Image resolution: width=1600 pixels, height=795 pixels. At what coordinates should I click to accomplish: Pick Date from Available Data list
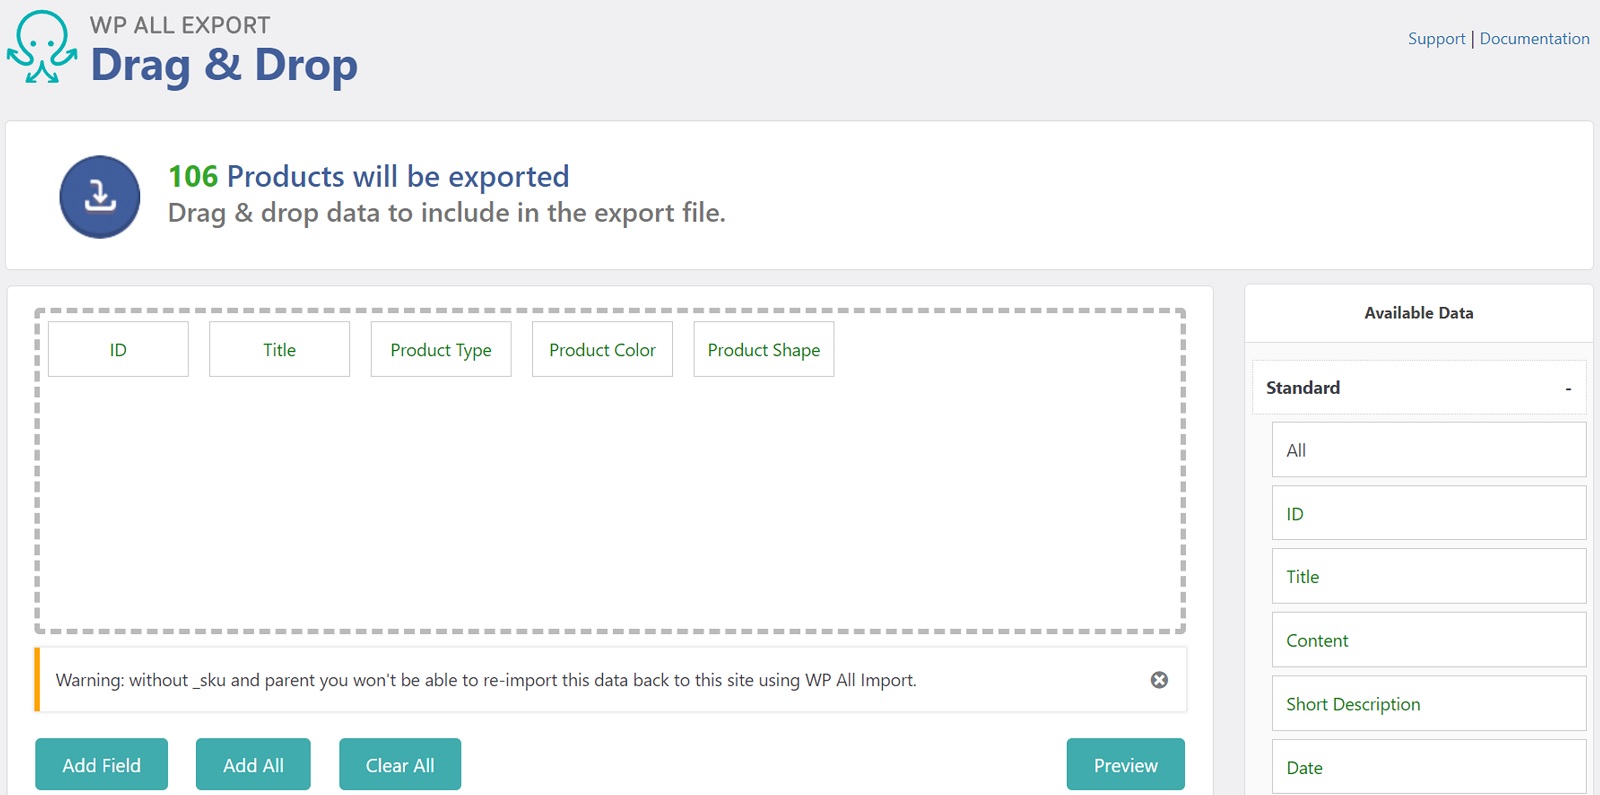click(1428, 767)
